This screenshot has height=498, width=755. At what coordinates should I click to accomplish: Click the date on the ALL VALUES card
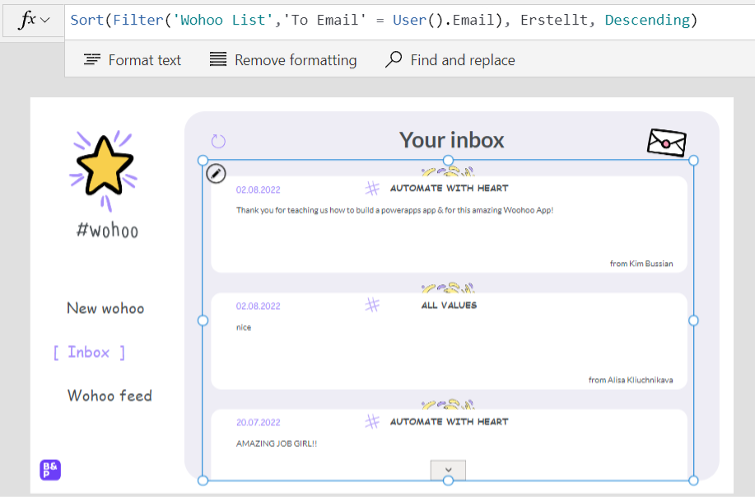pyautogui.click(x=258, y=306)
